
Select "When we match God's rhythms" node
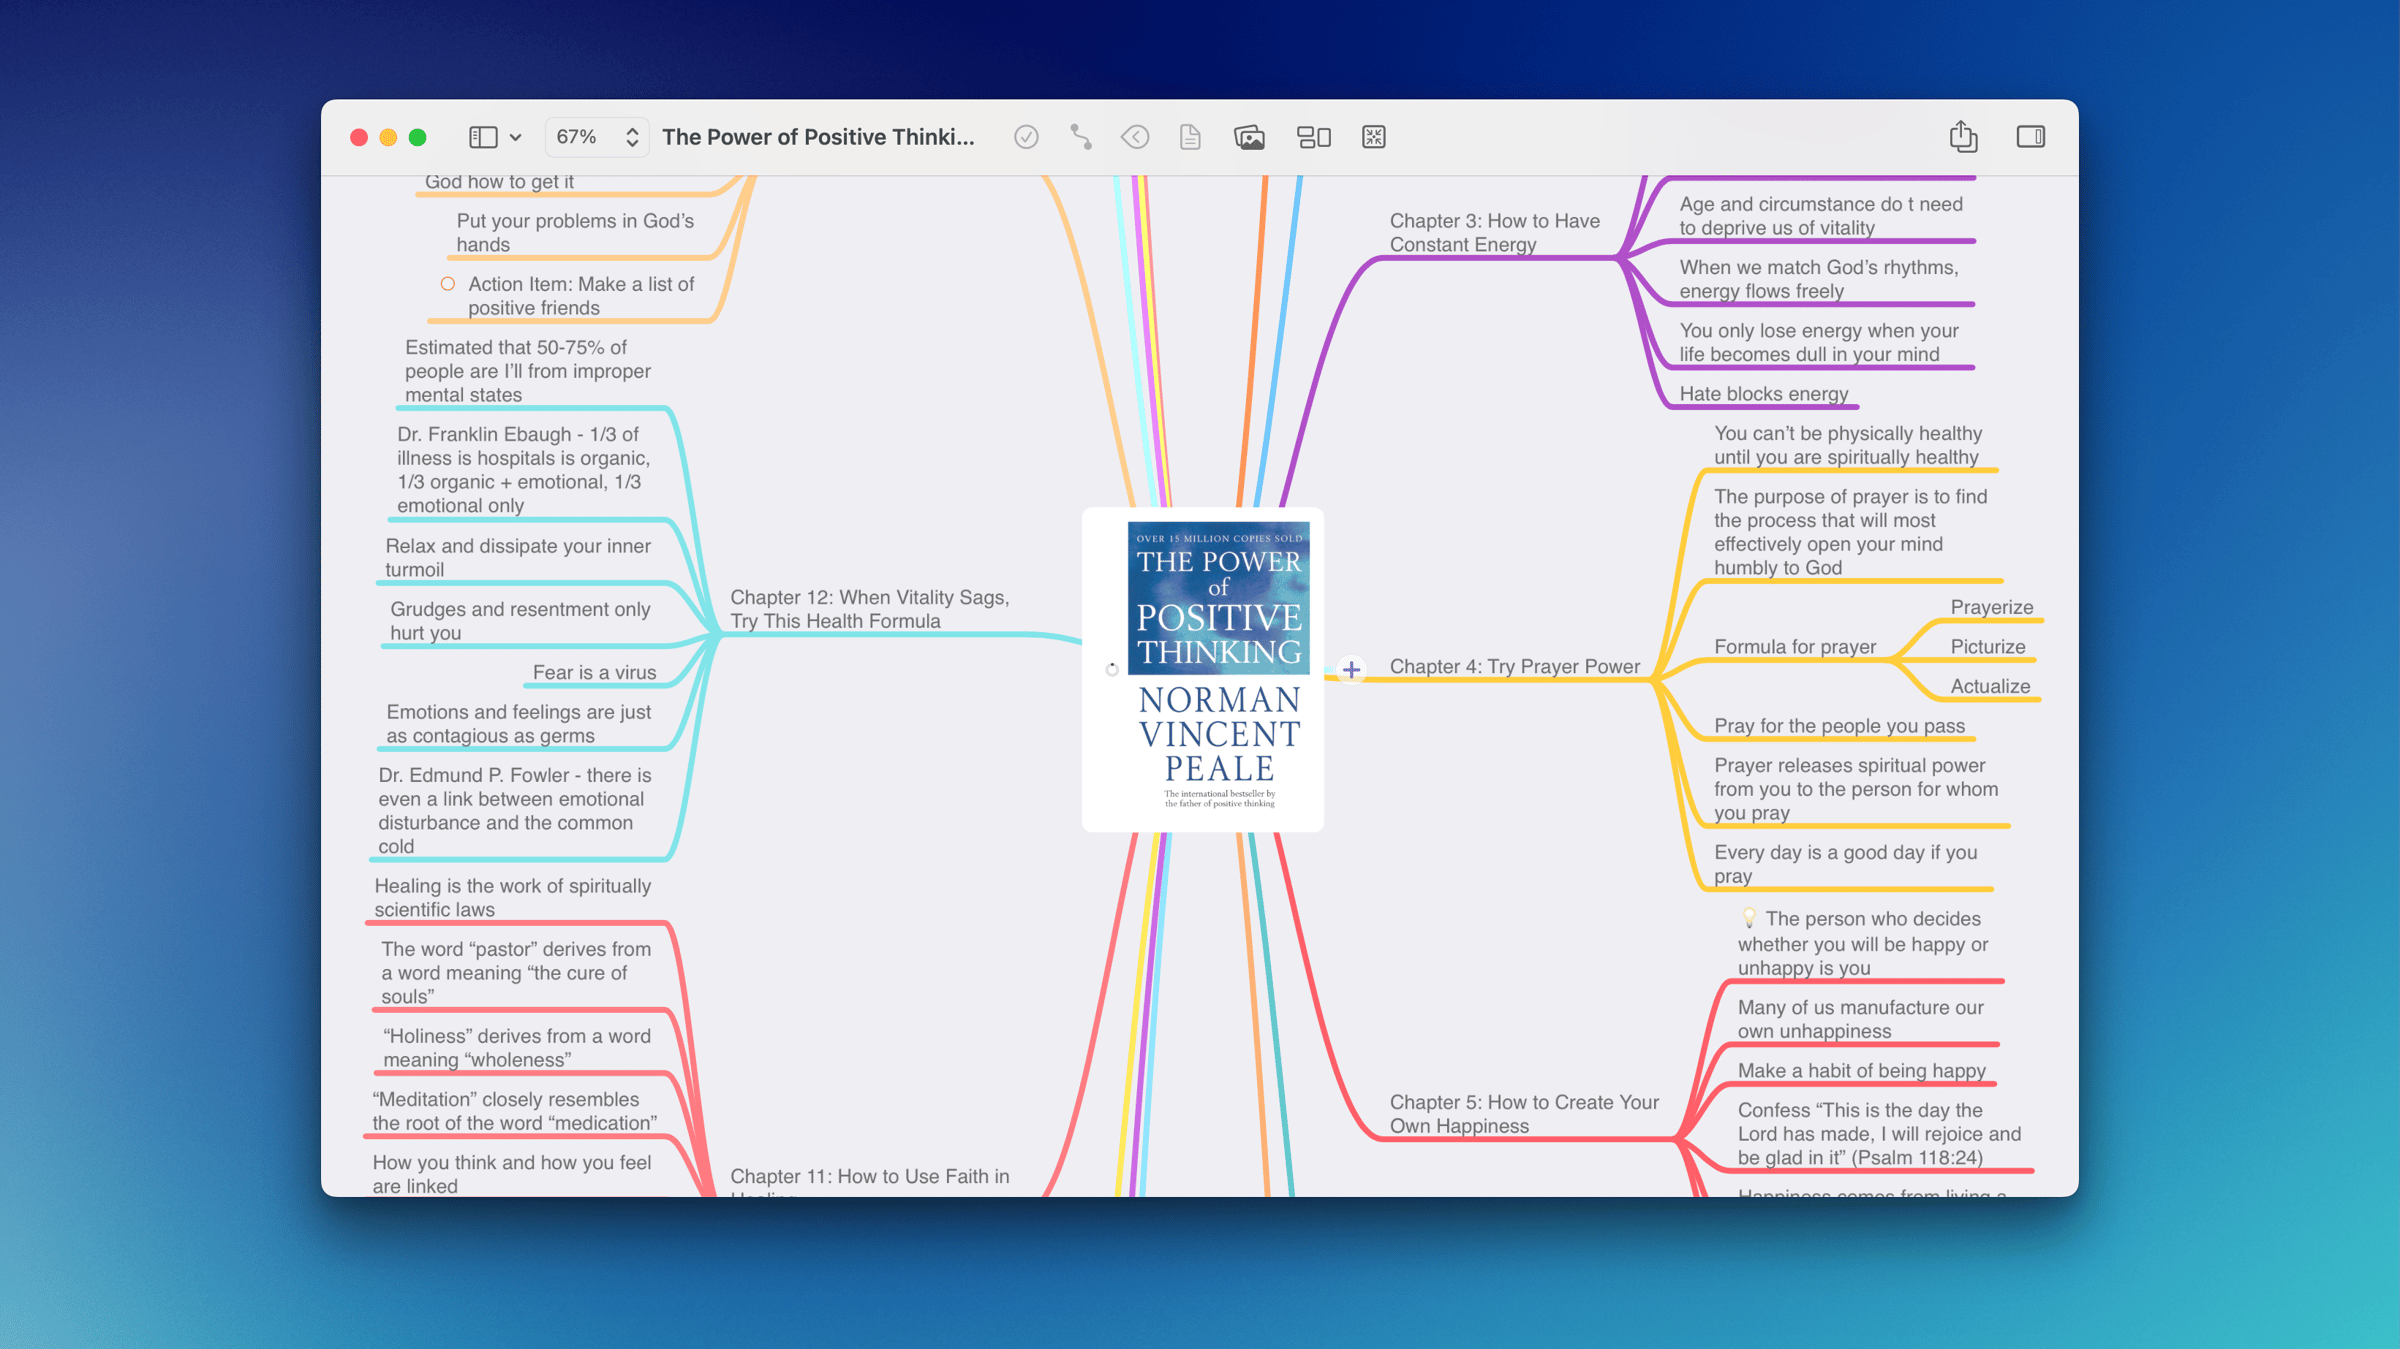1818,279
